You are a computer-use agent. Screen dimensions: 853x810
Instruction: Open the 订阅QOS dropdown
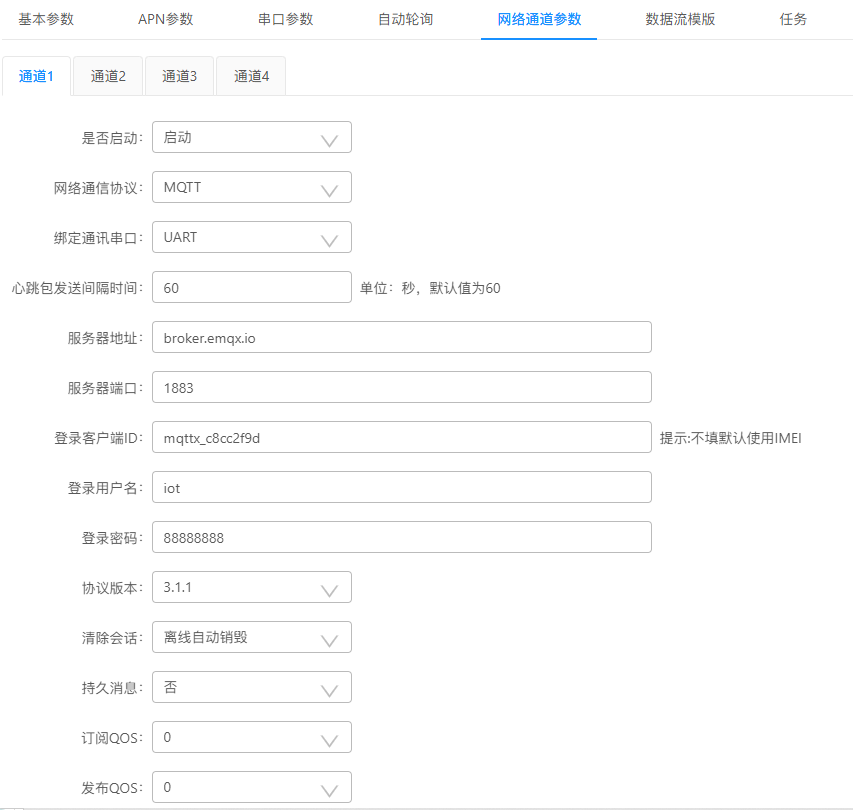coord(251,738)
